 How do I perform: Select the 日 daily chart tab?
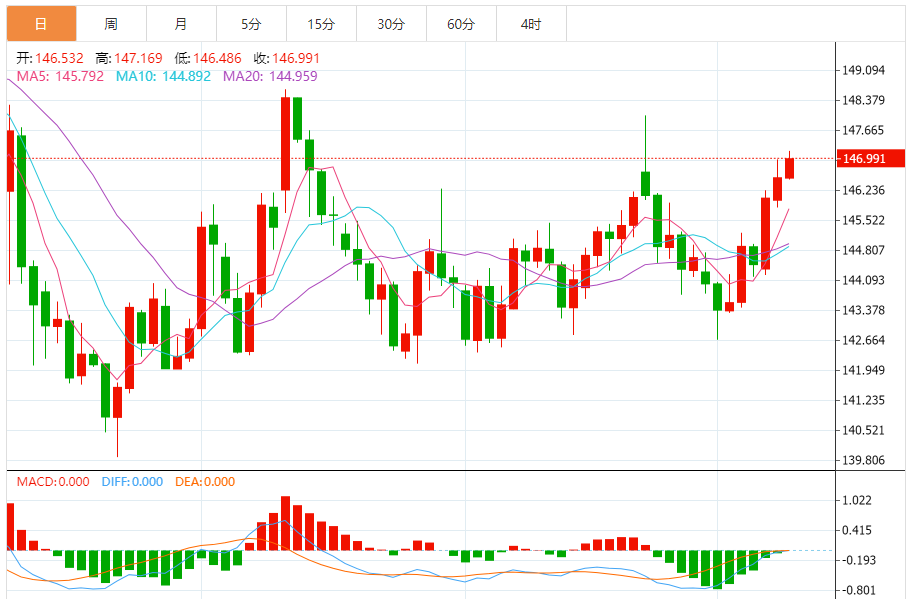click(x=41, y=24)
